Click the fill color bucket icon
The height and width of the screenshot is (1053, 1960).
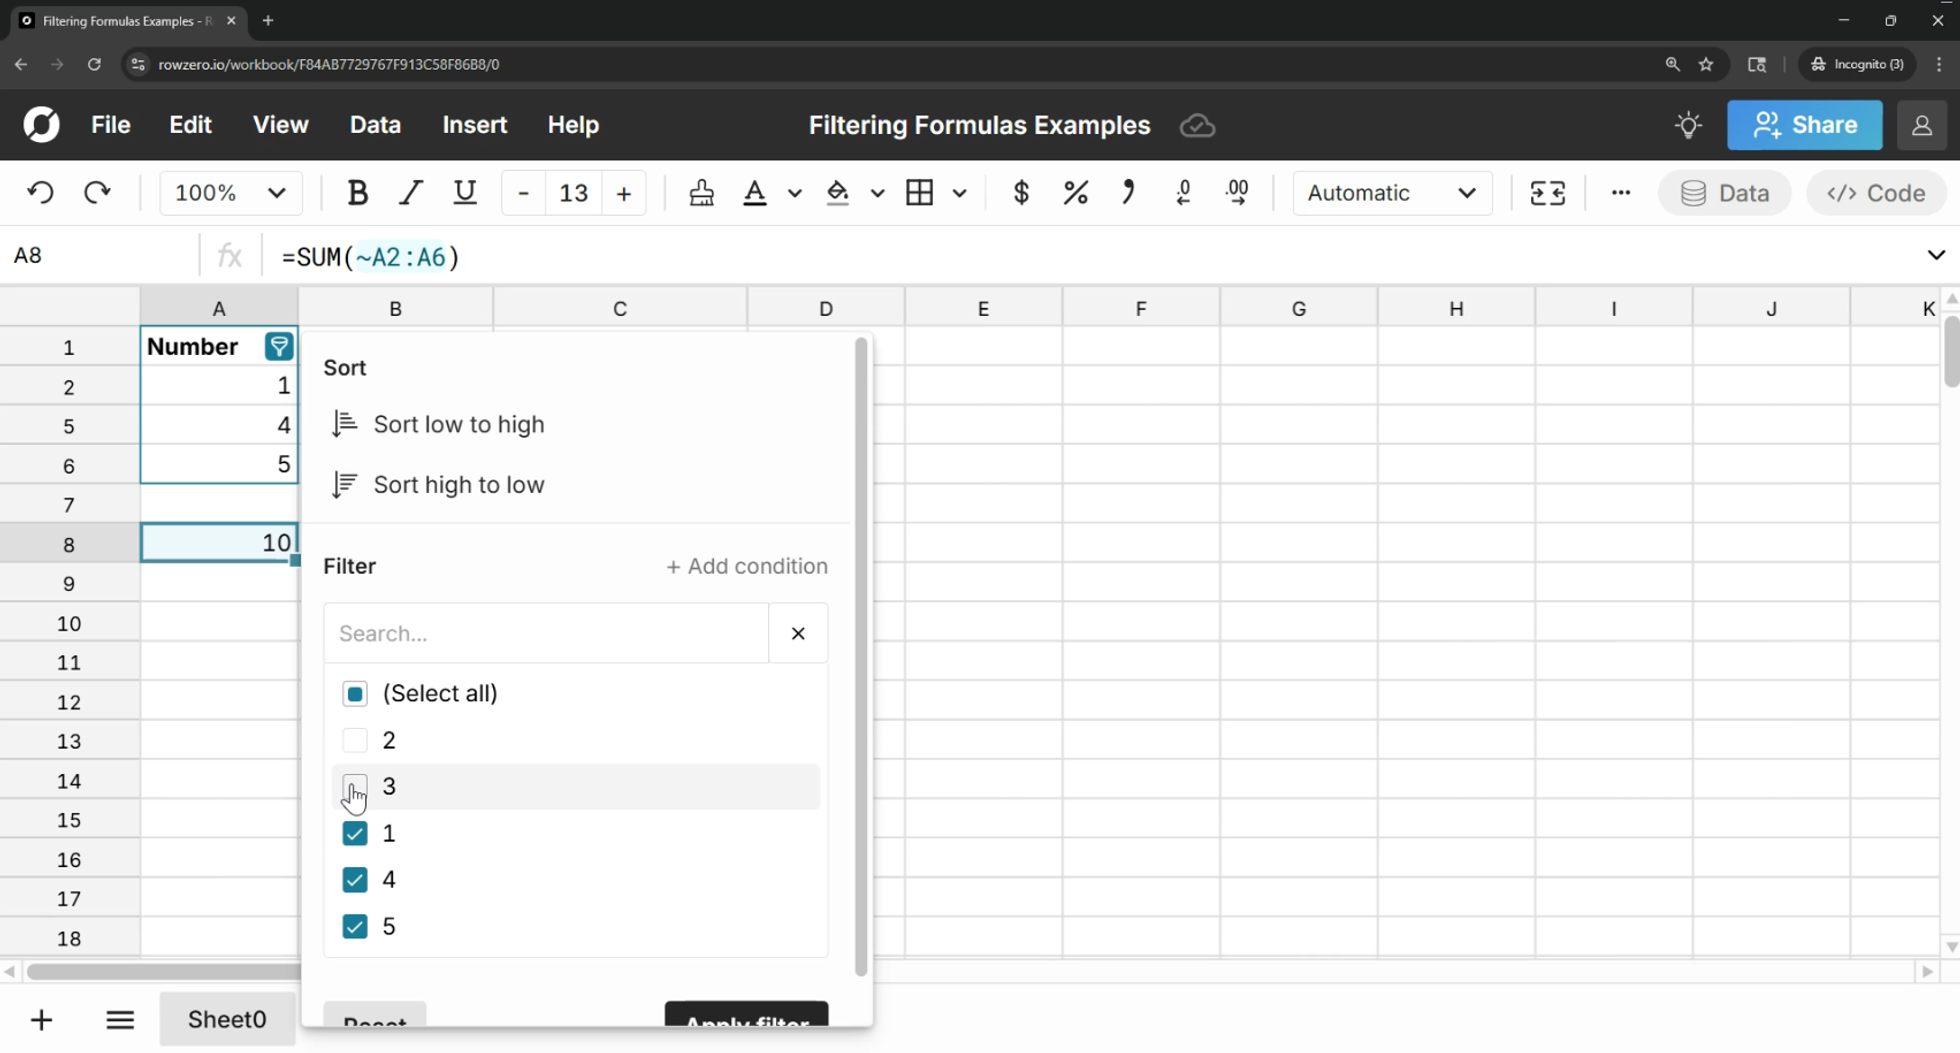coord(838,193)
